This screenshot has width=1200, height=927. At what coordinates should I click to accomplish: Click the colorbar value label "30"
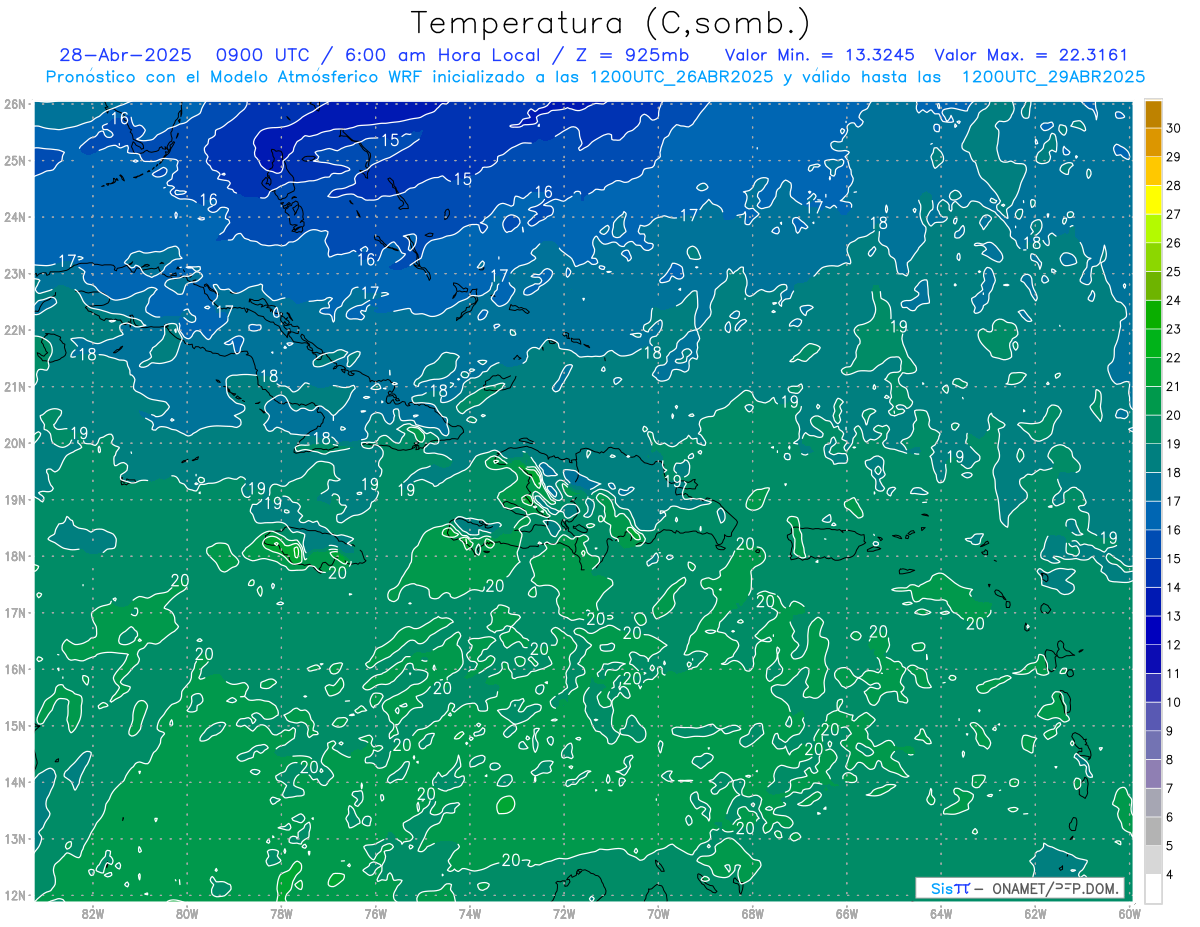coord(1174,128)
